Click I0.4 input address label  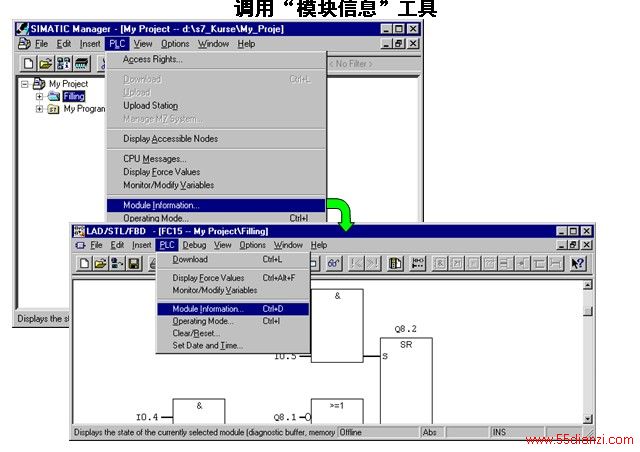click(x=147, y=417)
